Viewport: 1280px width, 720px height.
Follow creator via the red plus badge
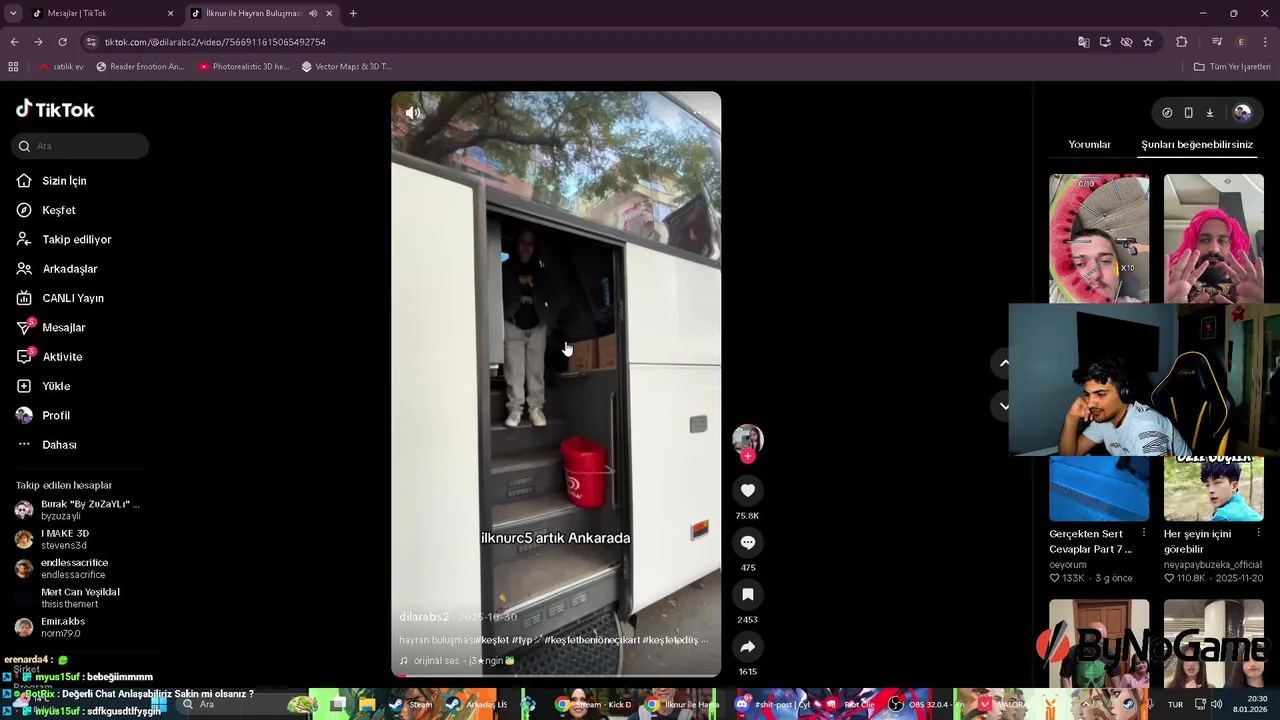[x=747, y=456]
